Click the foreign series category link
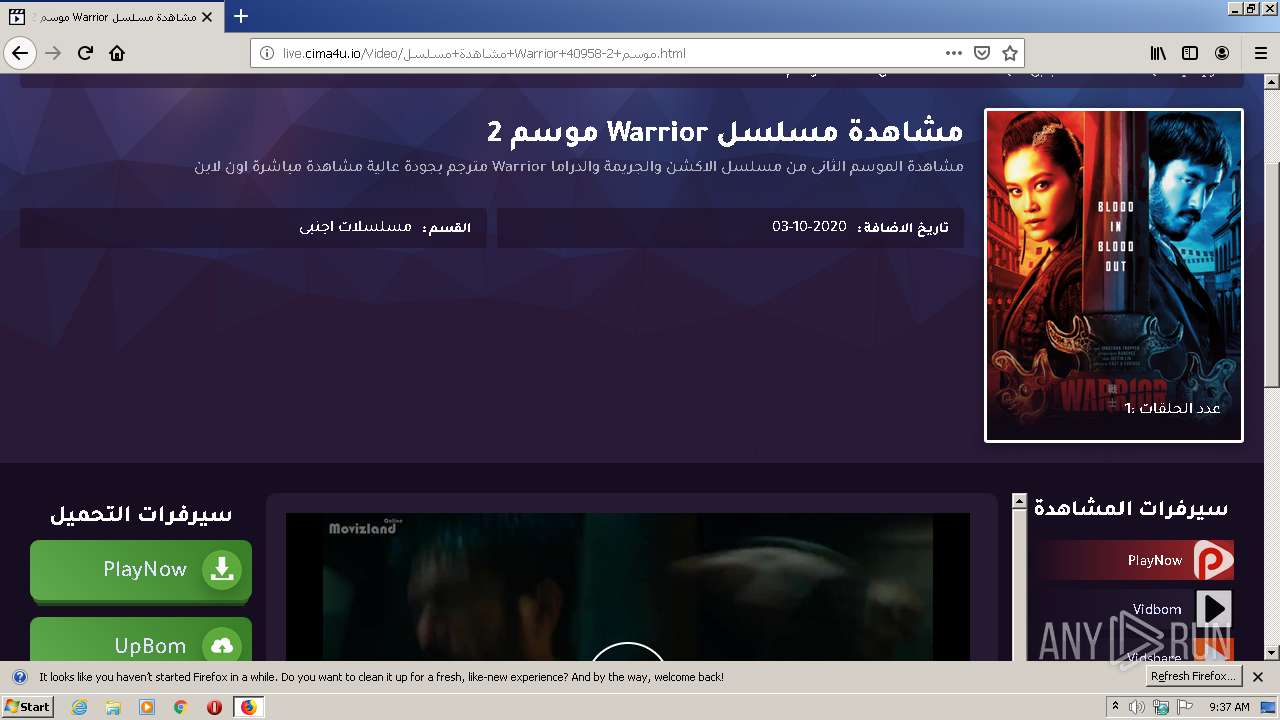 [356, 227]
